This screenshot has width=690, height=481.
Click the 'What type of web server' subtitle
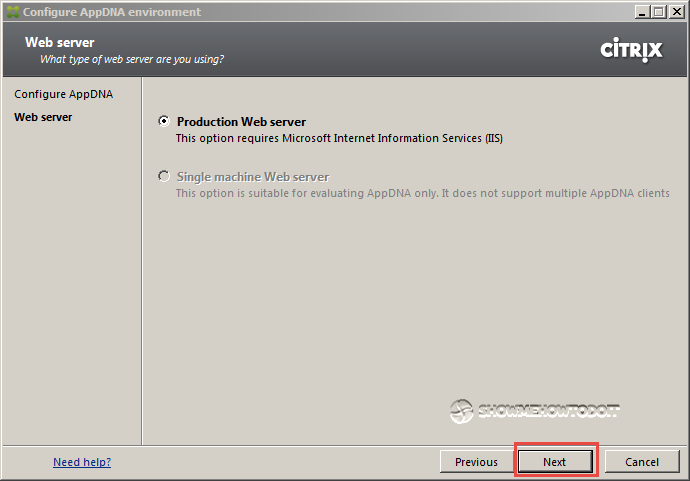pyautogui.click(x=132, y=59)
